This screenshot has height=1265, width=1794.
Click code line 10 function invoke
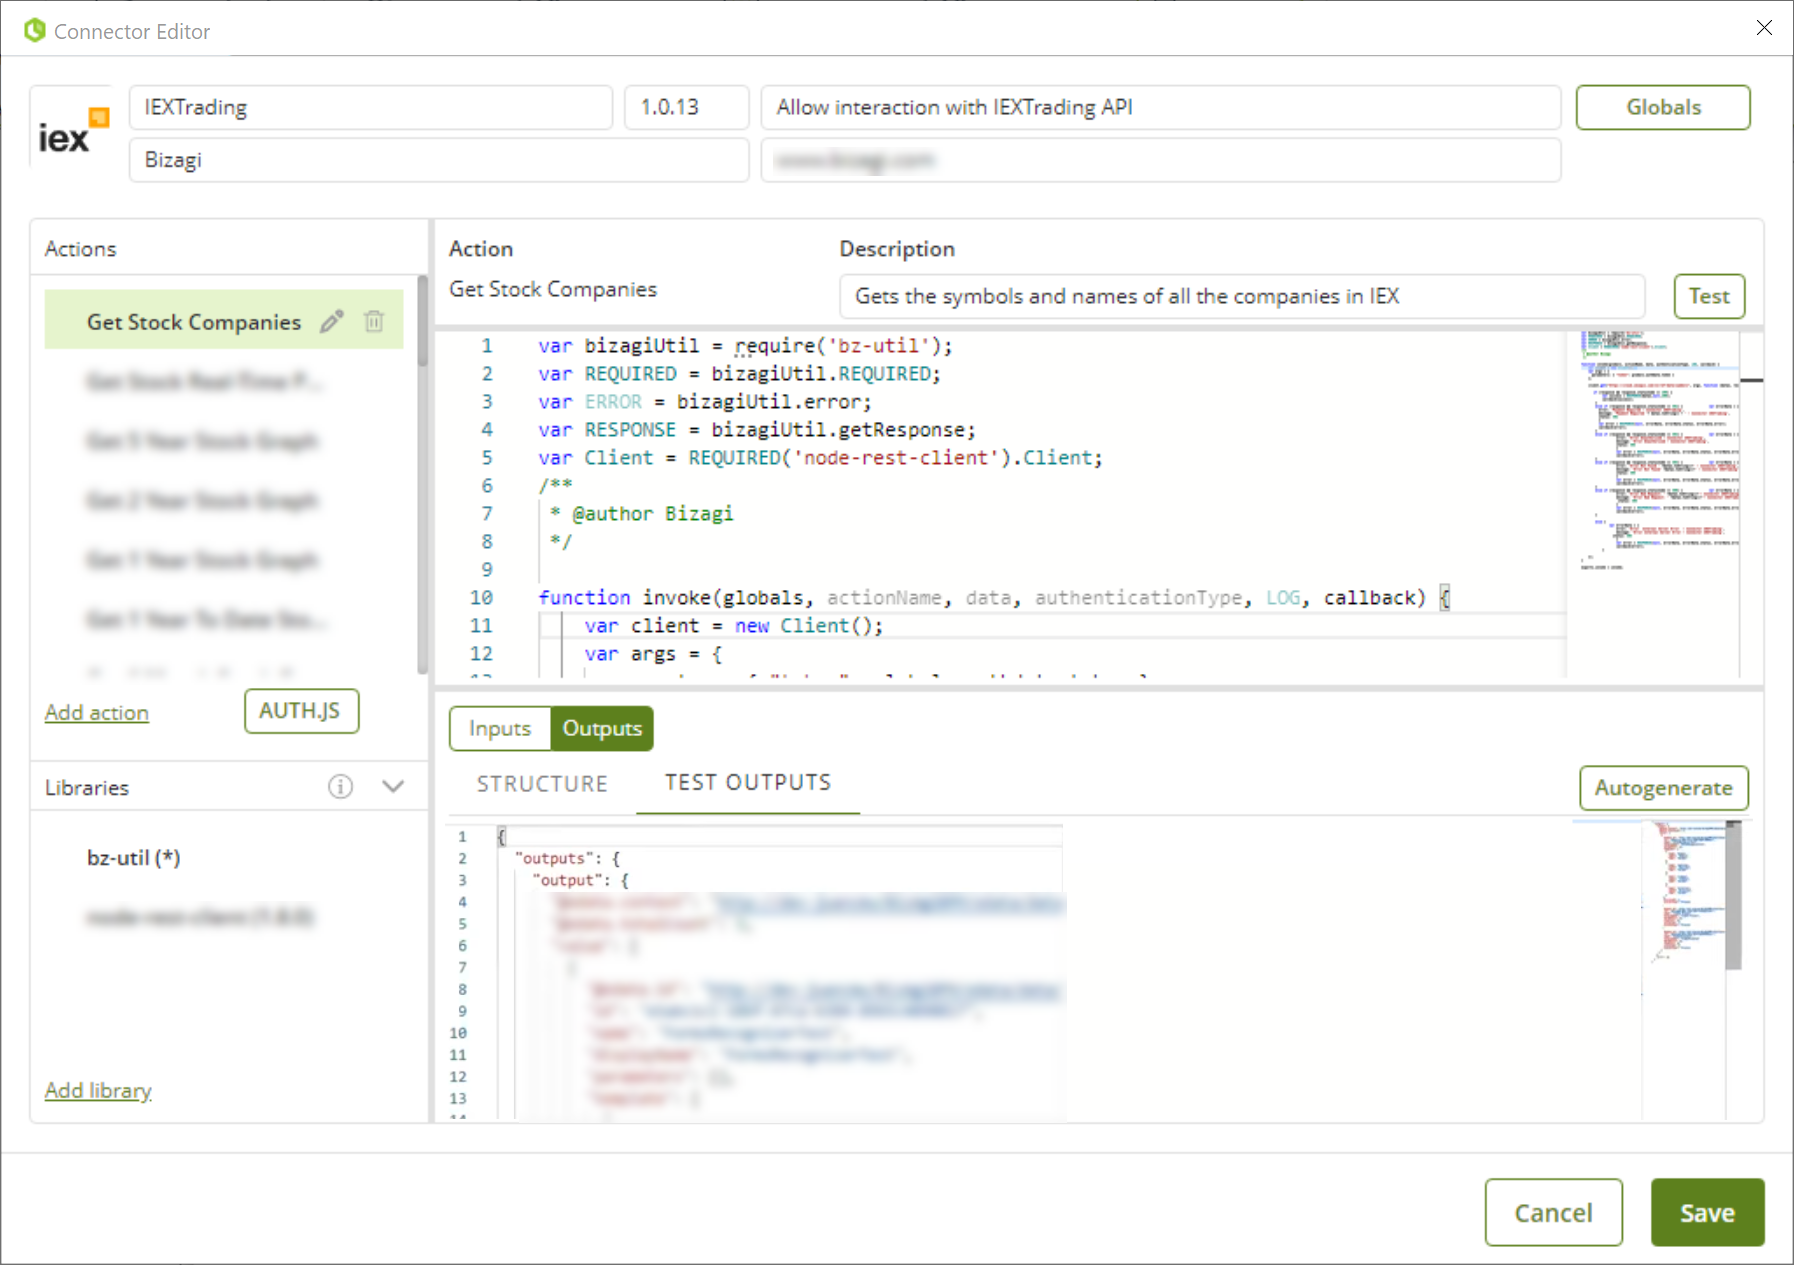click(x=993, y=597)
